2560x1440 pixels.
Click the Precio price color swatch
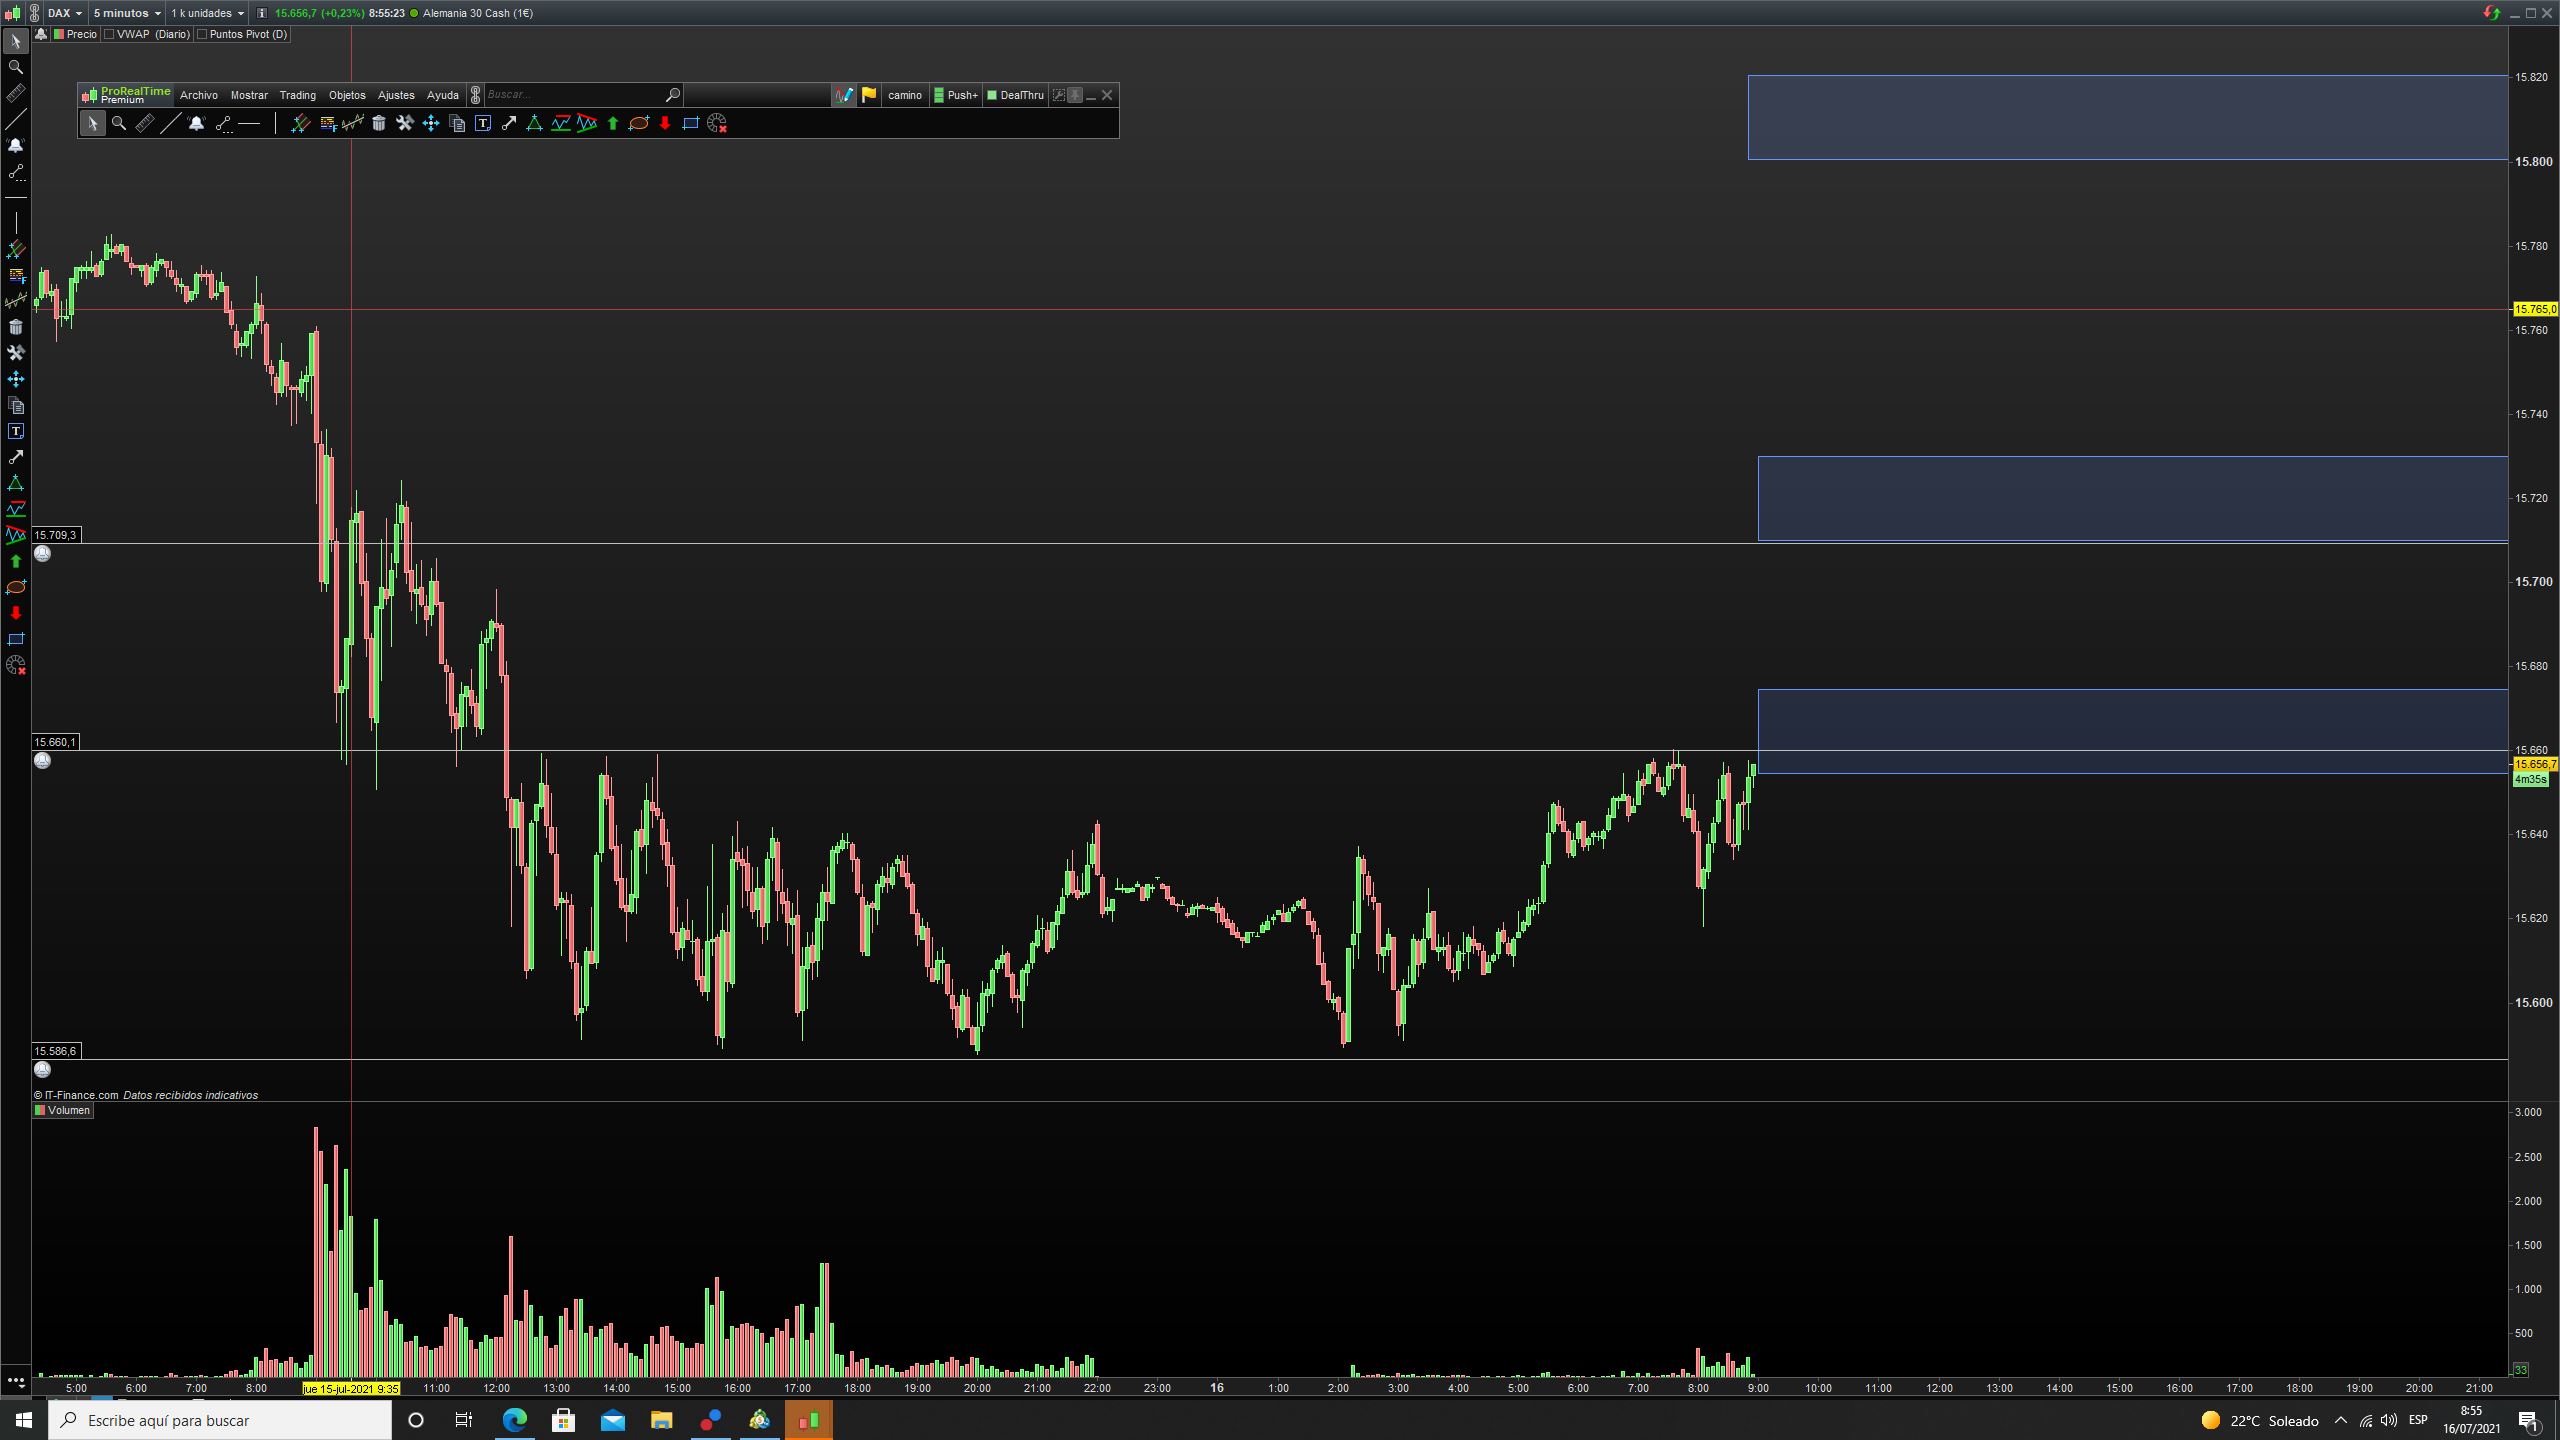59,34
